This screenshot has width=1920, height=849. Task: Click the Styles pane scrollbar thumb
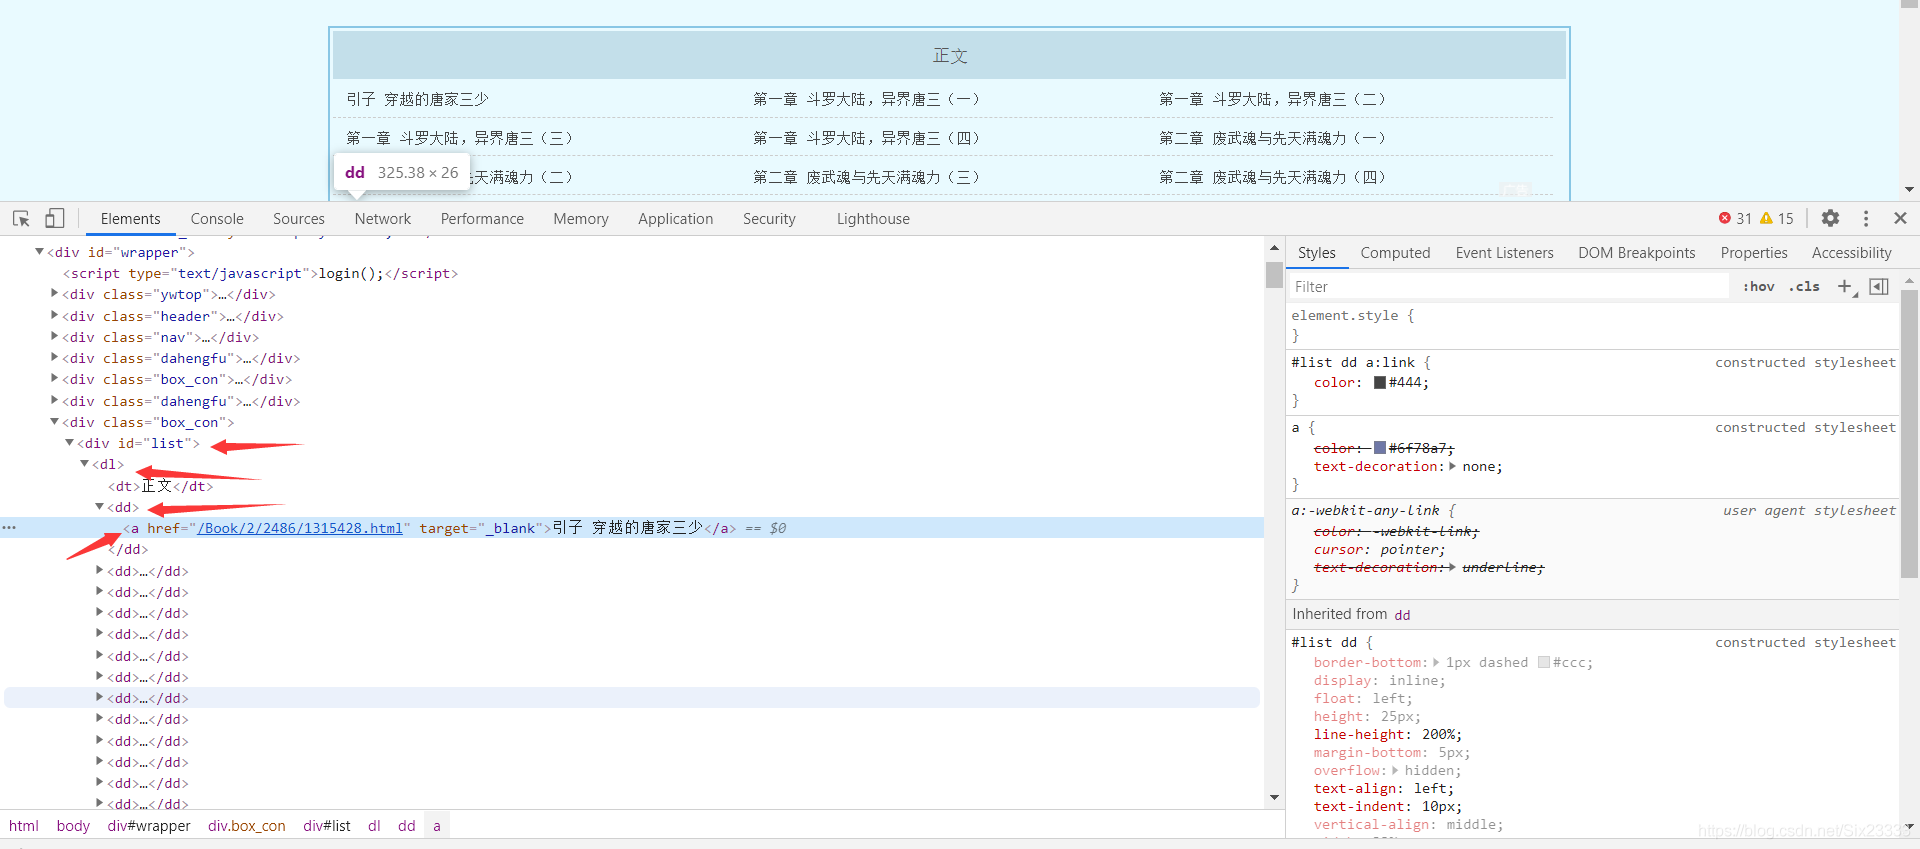[x=1909, y=434]
